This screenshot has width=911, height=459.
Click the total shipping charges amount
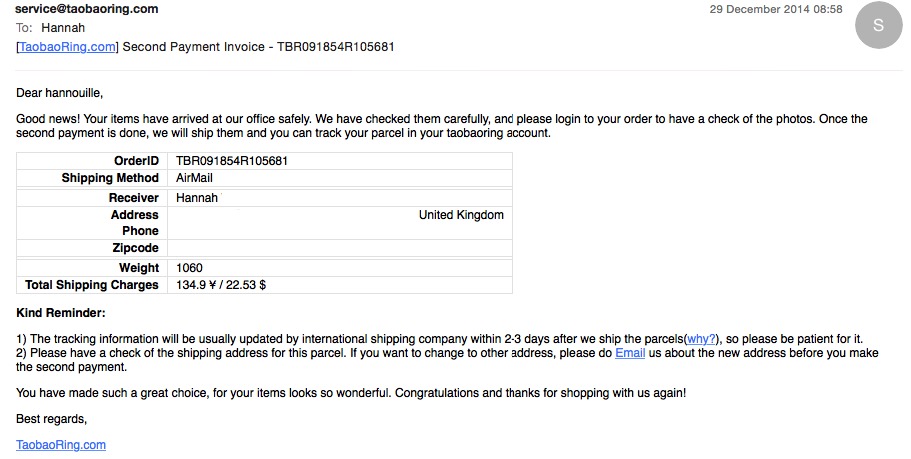221,285
